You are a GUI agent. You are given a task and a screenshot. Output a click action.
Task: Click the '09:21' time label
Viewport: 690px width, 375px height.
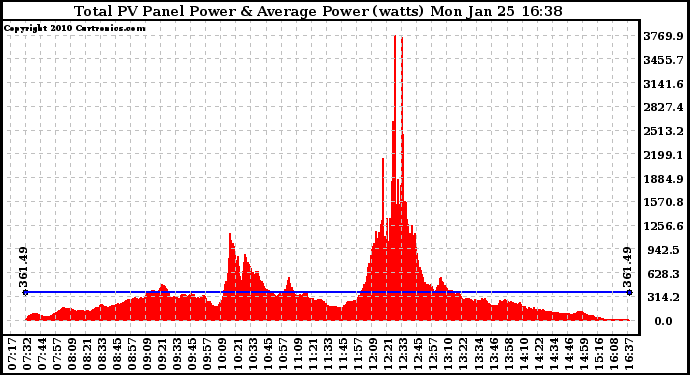coord(162,354)
